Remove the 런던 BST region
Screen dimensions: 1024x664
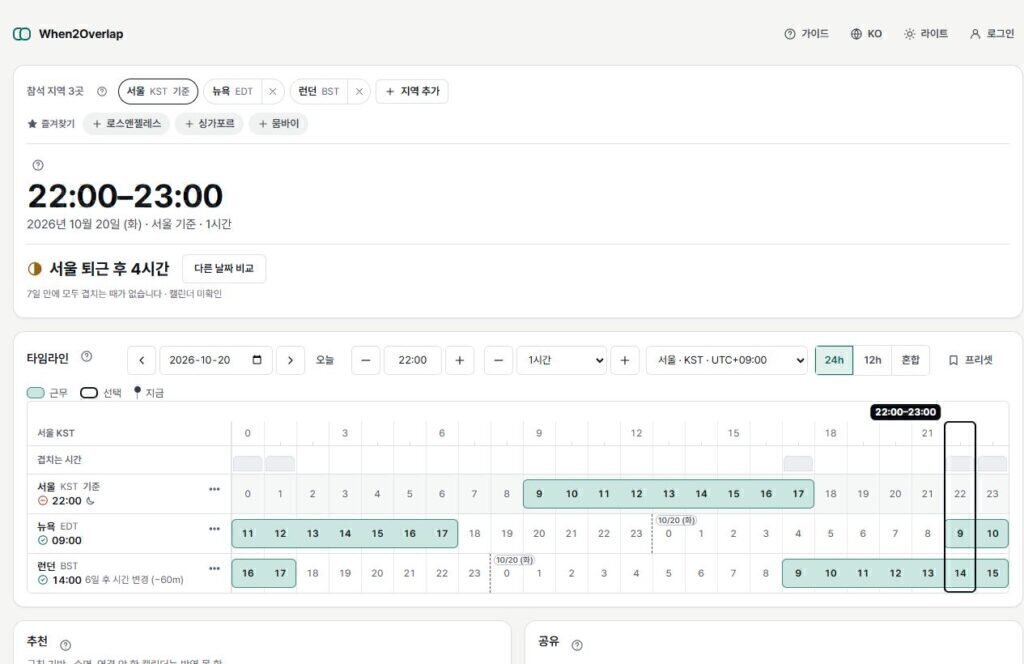pos(359,91)
